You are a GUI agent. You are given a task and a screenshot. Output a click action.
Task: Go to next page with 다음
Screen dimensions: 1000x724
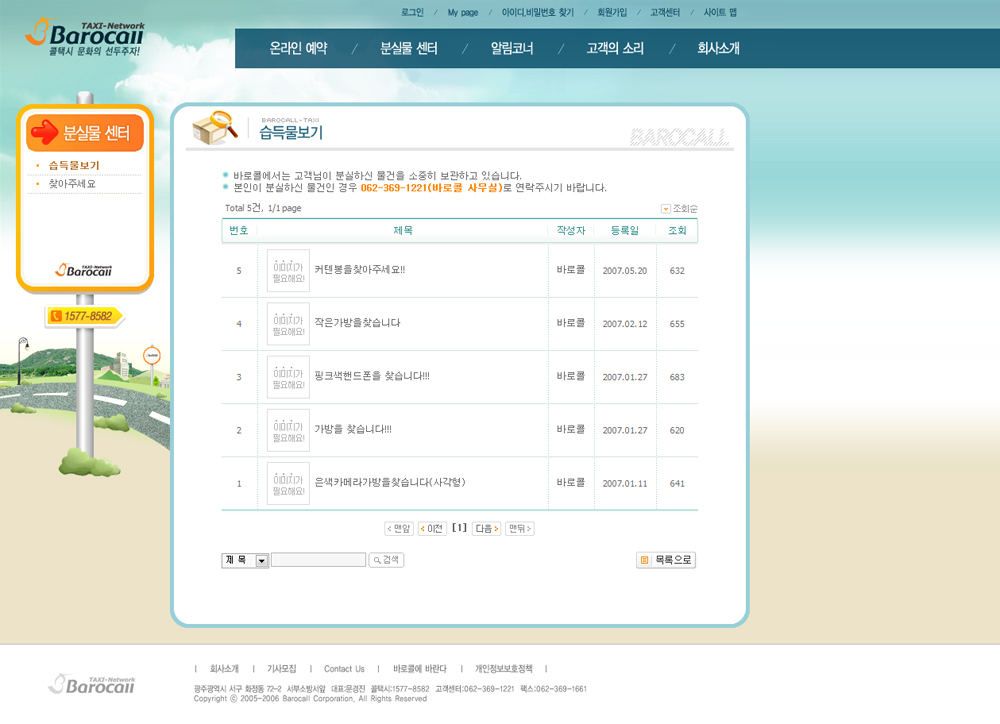486,528
